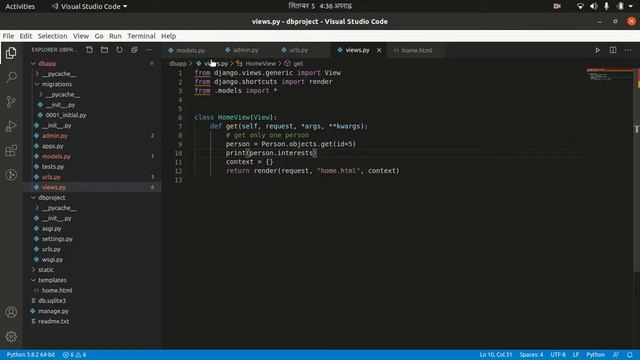The height and width of the screenshot is (360, 640).
Task: Click the microphone indicator in top bar
Action: 607,6
